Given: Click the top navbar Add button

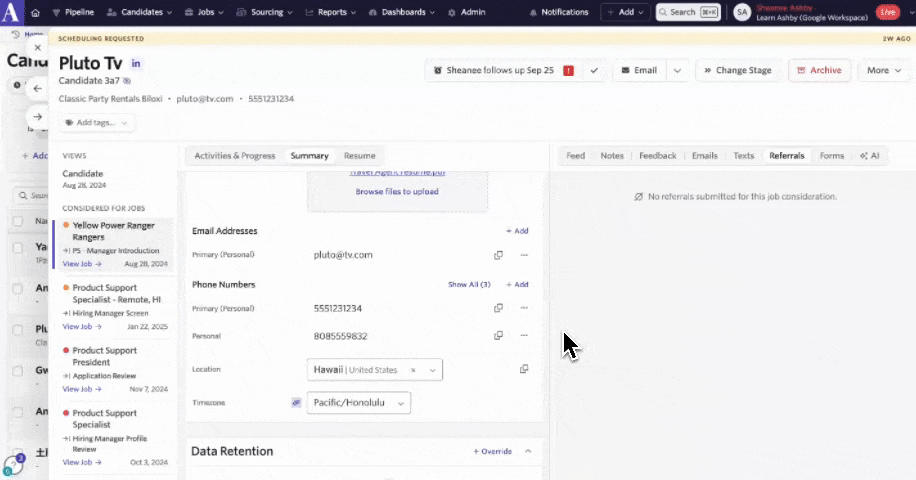Looking at the screenshot, I should tap(626, 12).
